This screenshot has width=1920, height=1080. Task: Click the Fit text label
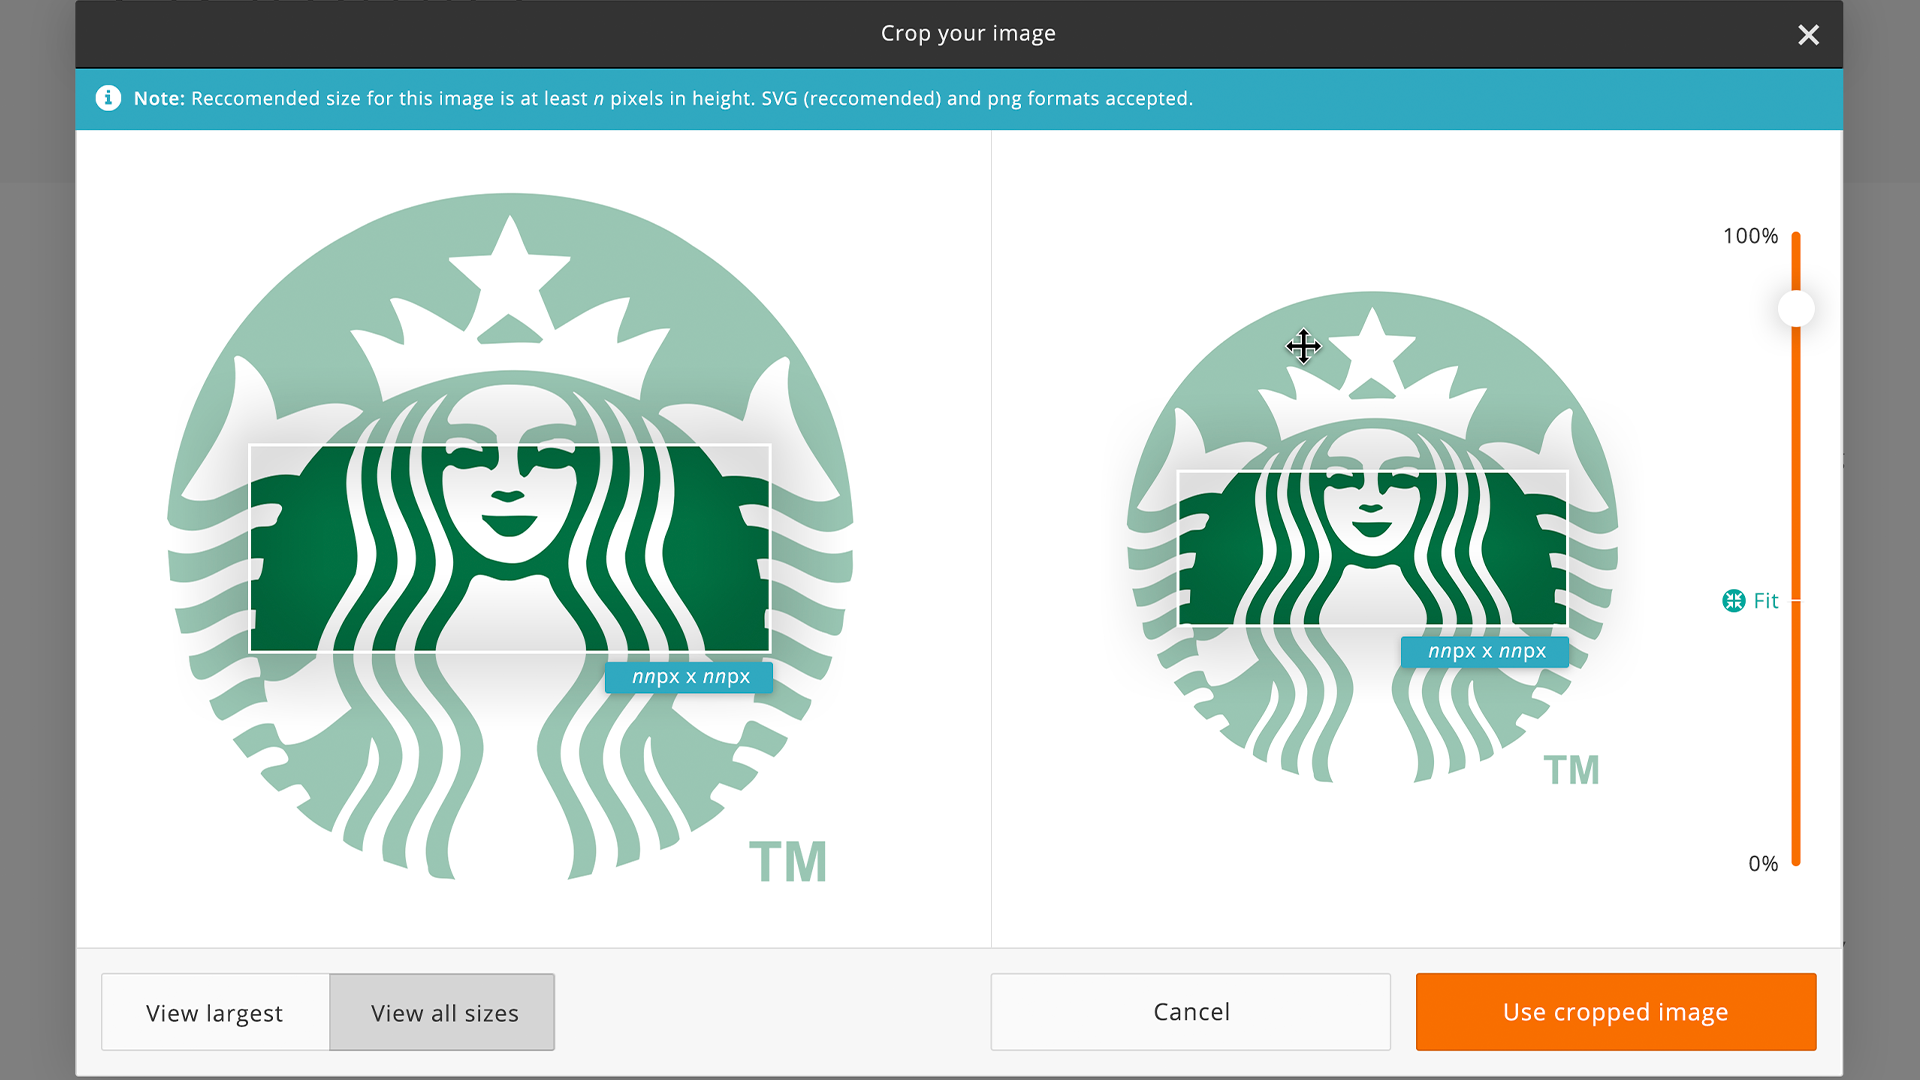(1766, 601)
